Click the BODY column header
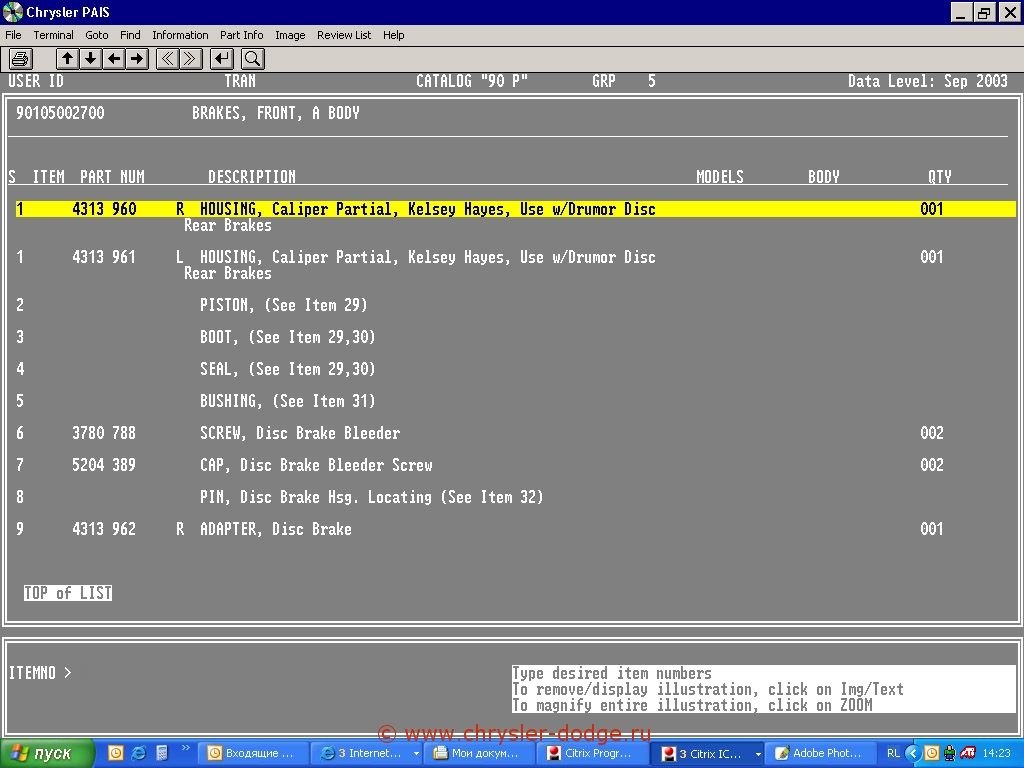Viewport: 1024px width, 768px height. [x=824, y=177]
